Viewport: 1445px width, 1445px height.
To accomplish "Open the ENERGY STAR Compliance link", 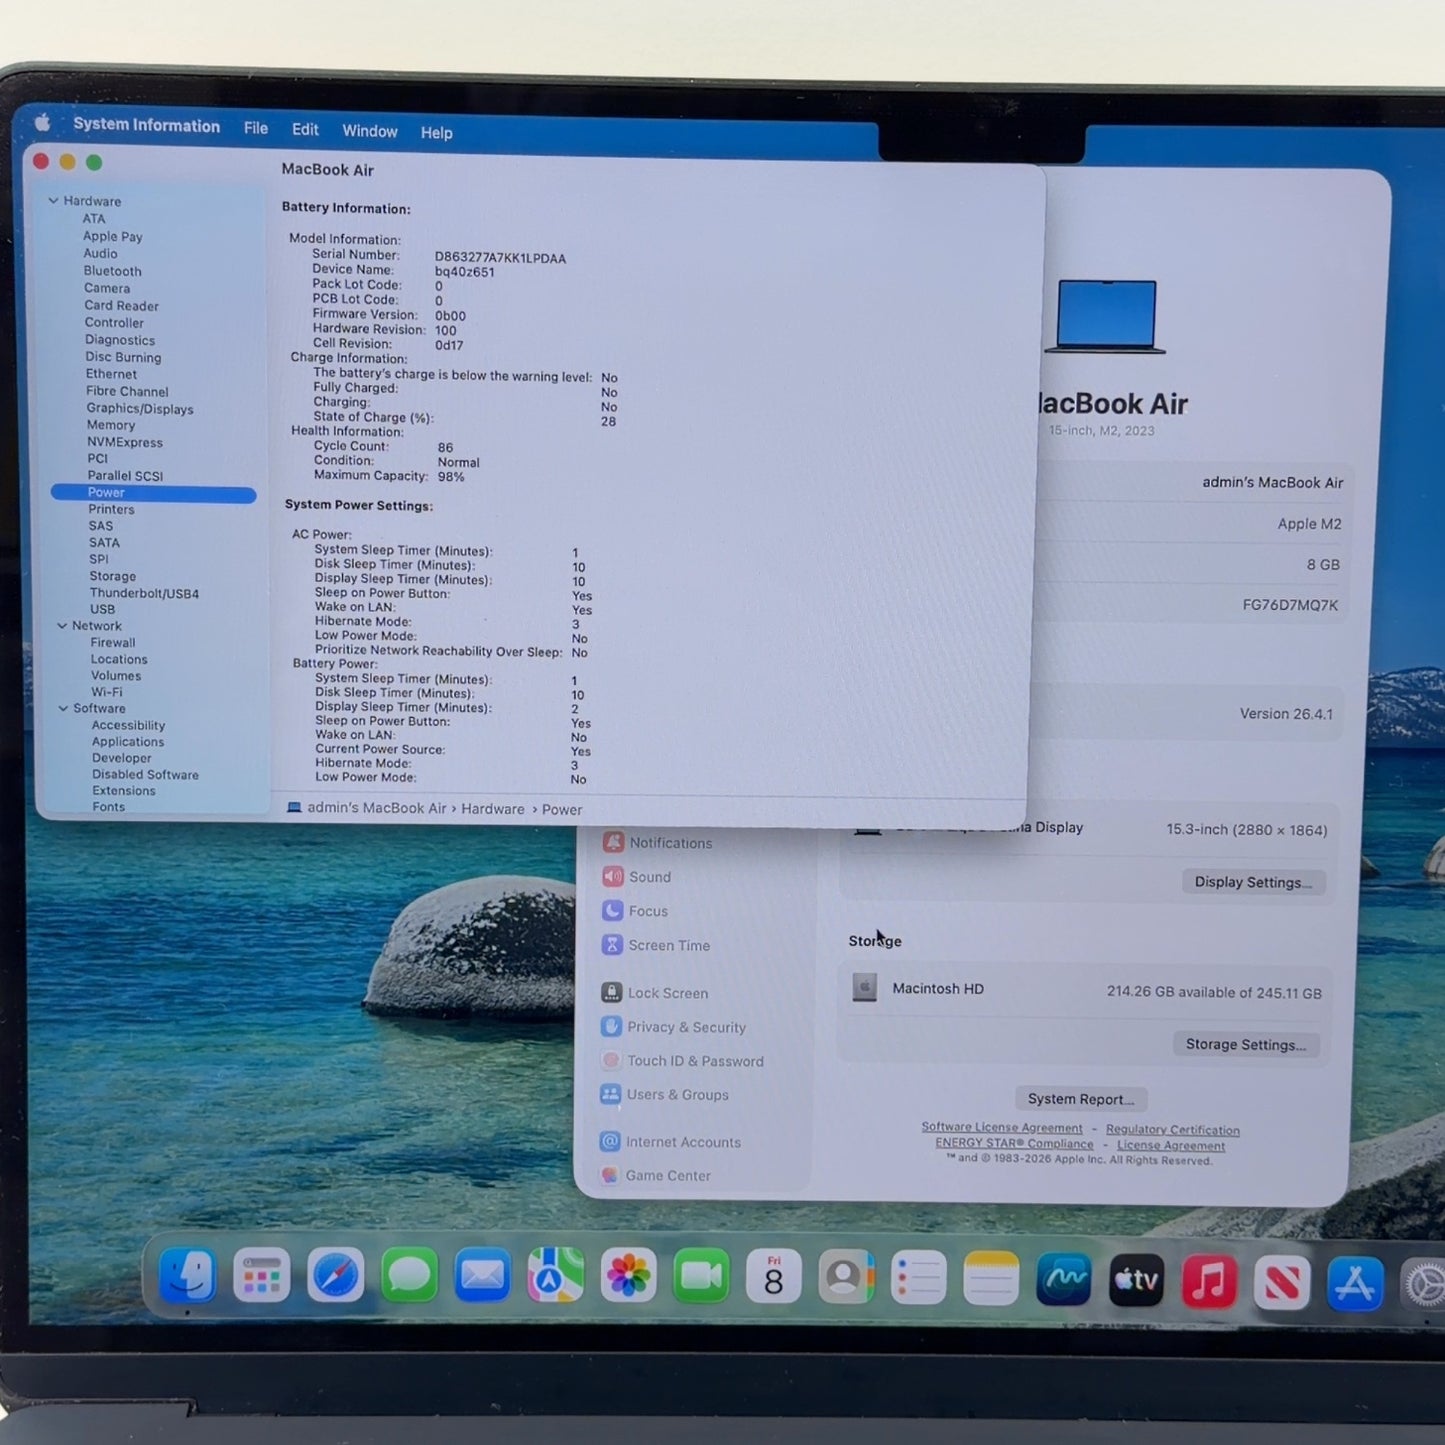I will 1014,1143.
